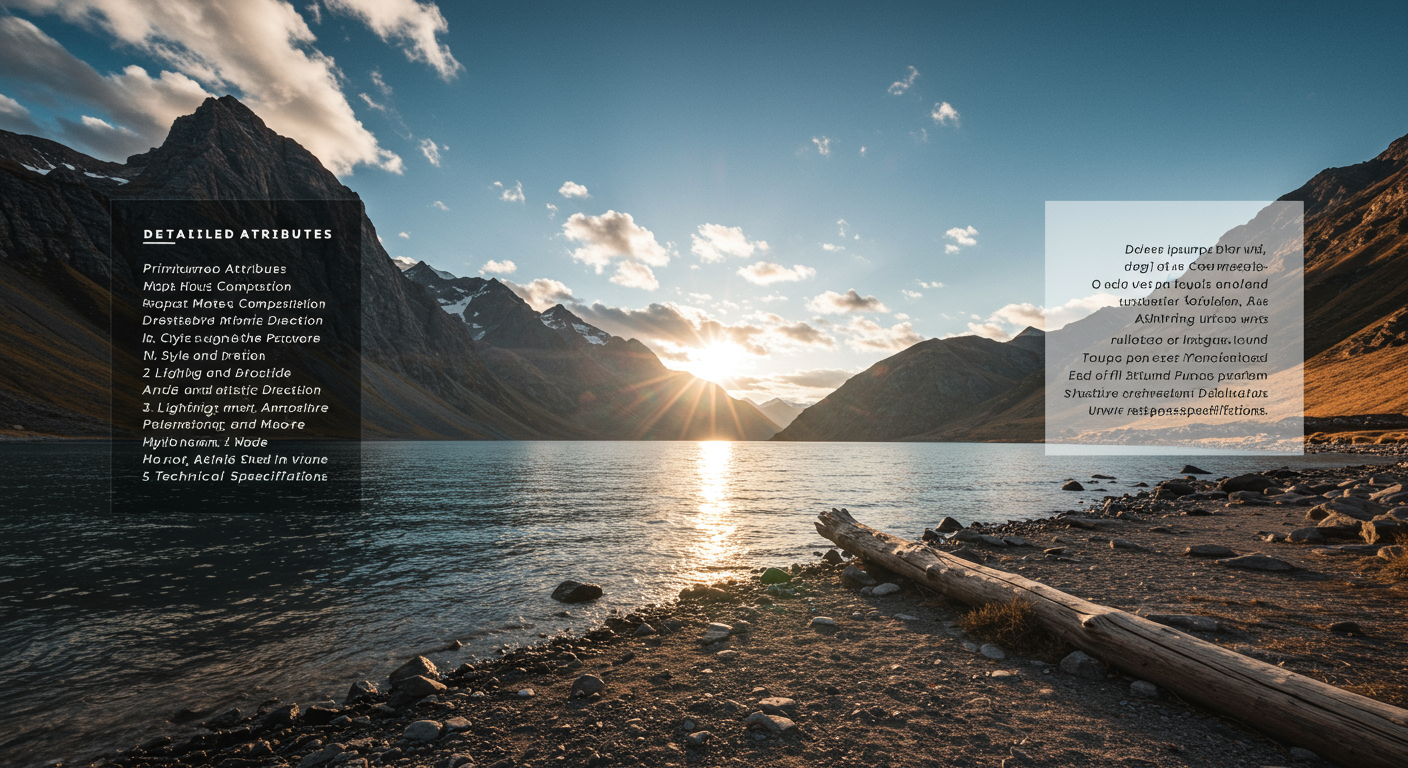The image size is (1408, 768).
Task: Click the DETAILED ATRIBUTES heading
Action: (237, 235)
